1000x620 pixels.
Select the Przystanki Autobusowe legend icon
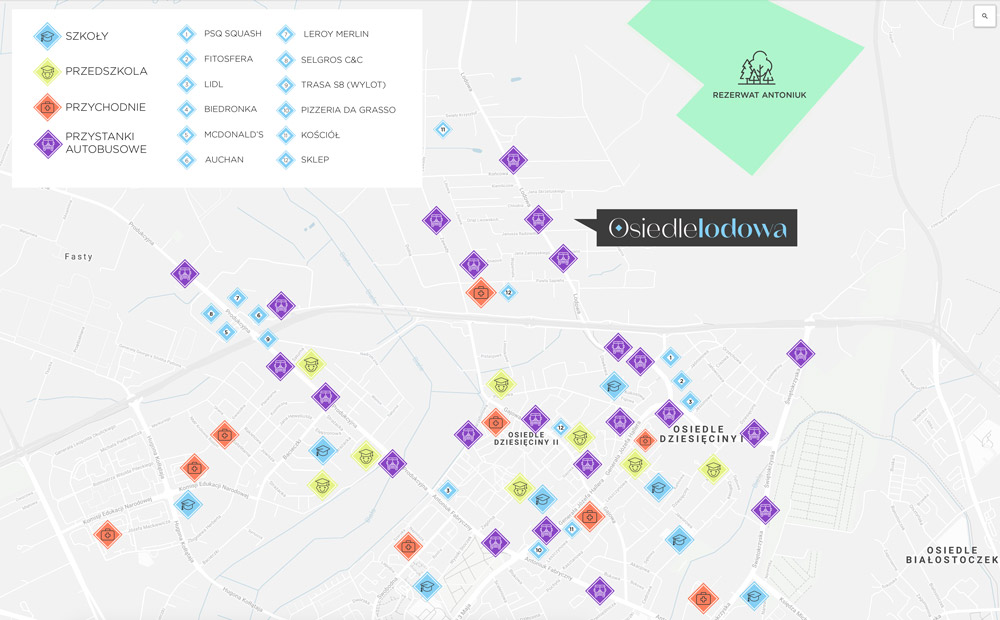pos(47,143)
